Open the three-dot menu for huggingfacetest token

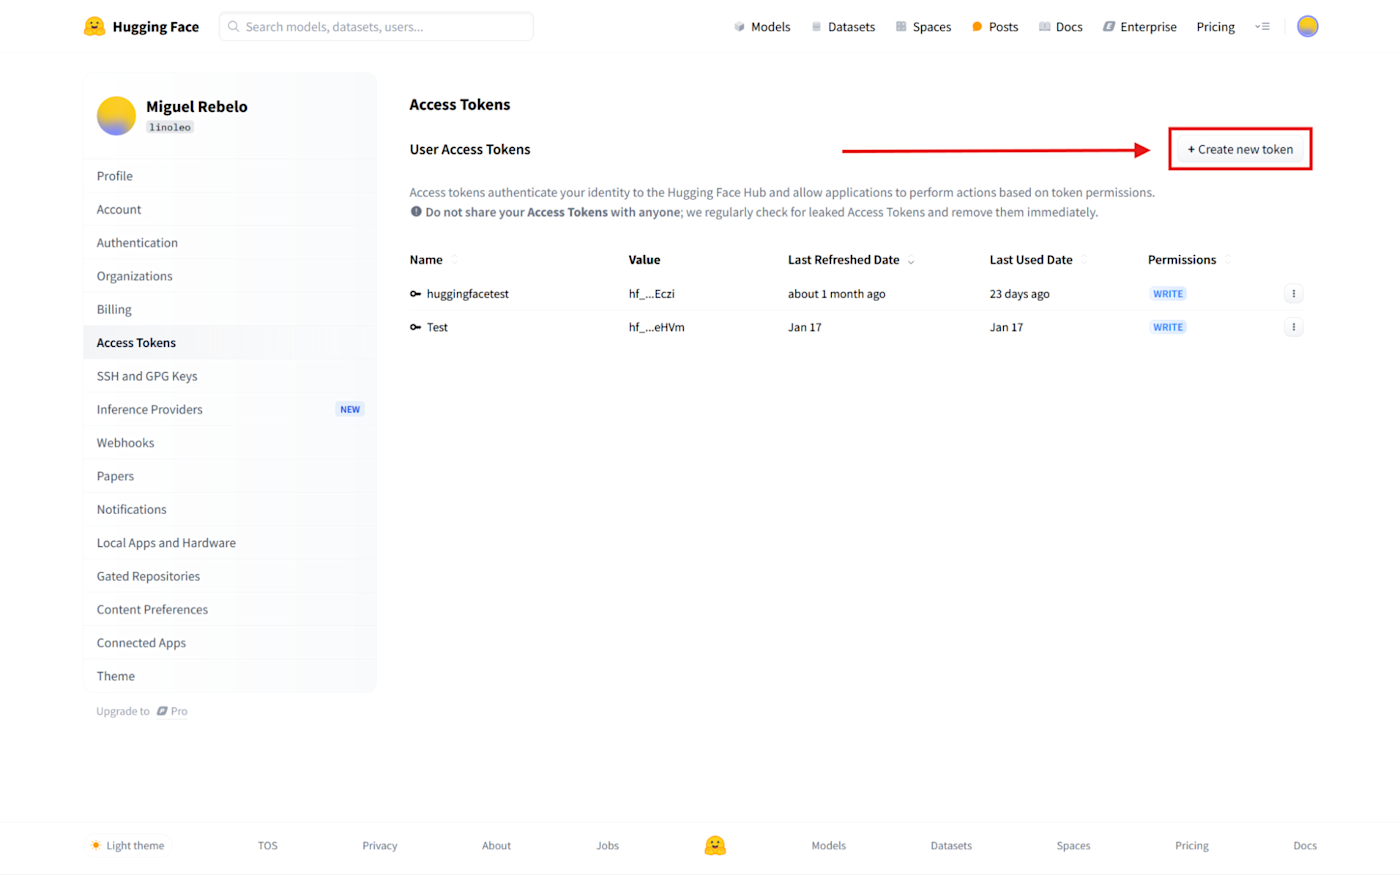[x=1293, y=293]
